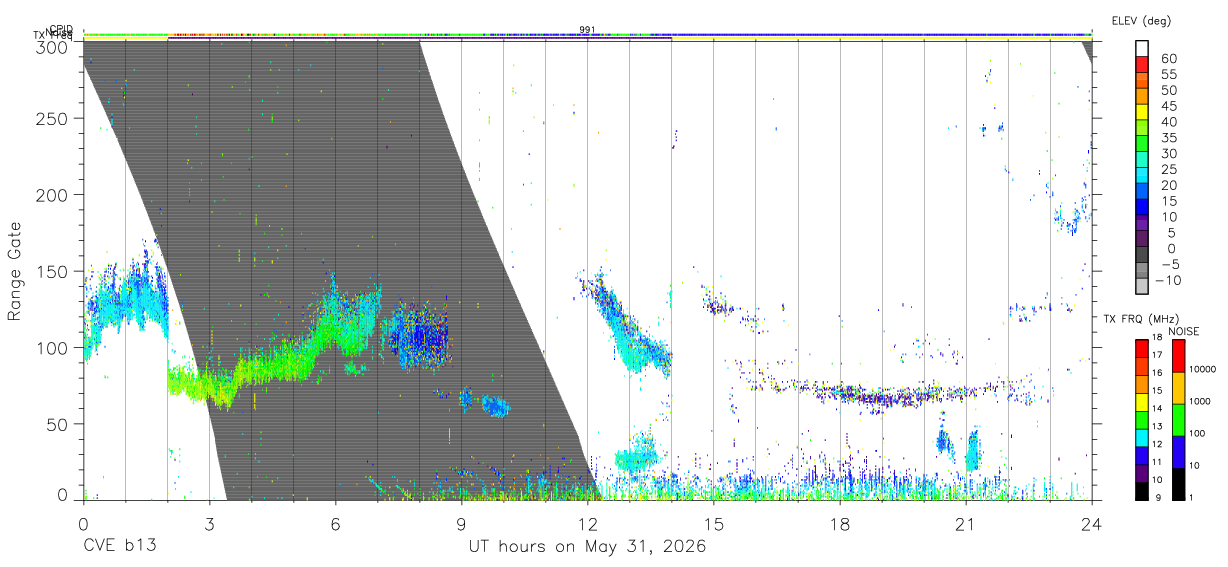Click the '1' value on the NOISE legend
This screenshot has height=567, width=1228.
(x=1191, y=497)
